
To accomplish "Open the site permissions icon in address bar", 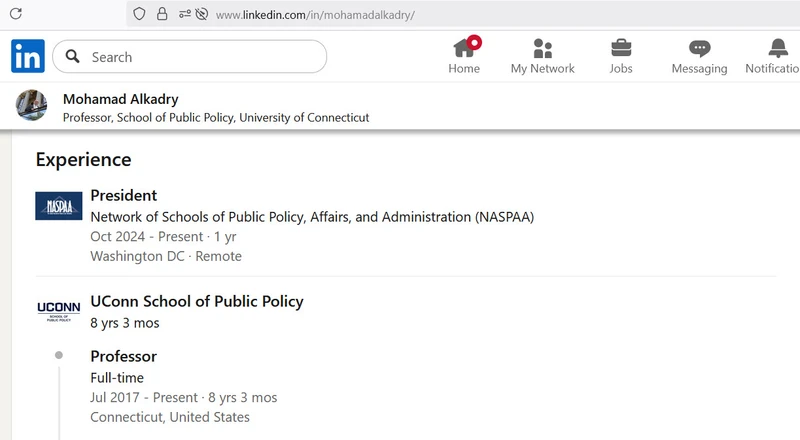I will pos(192,15).
